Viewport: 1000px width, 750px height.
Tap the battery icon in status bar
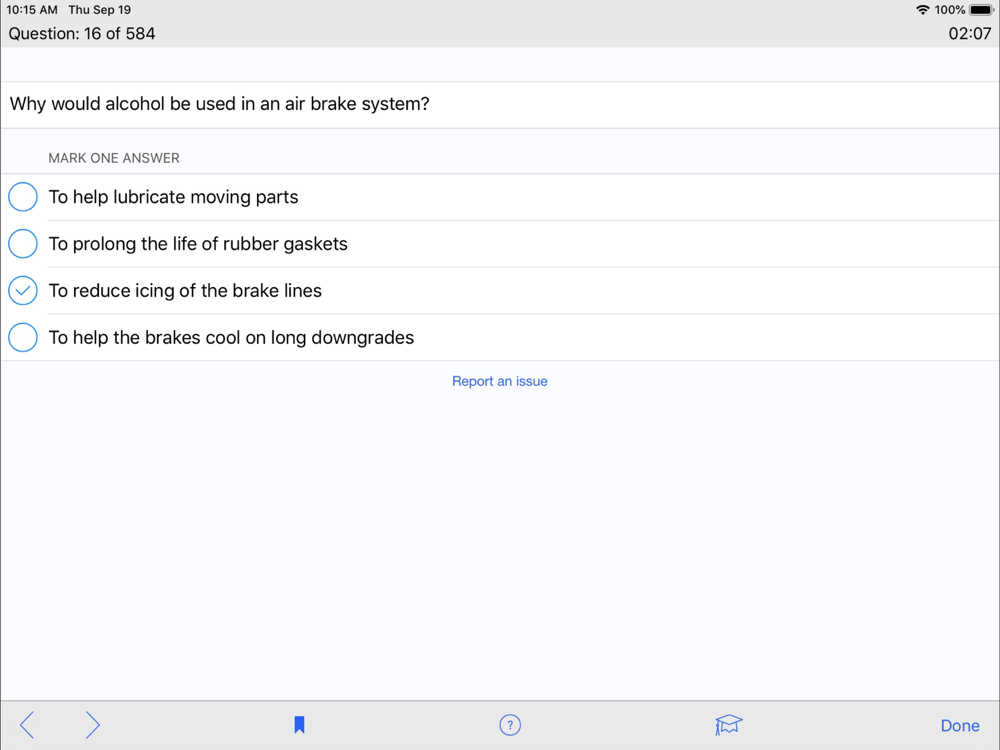pyautogui.click(x=981, y=10)
